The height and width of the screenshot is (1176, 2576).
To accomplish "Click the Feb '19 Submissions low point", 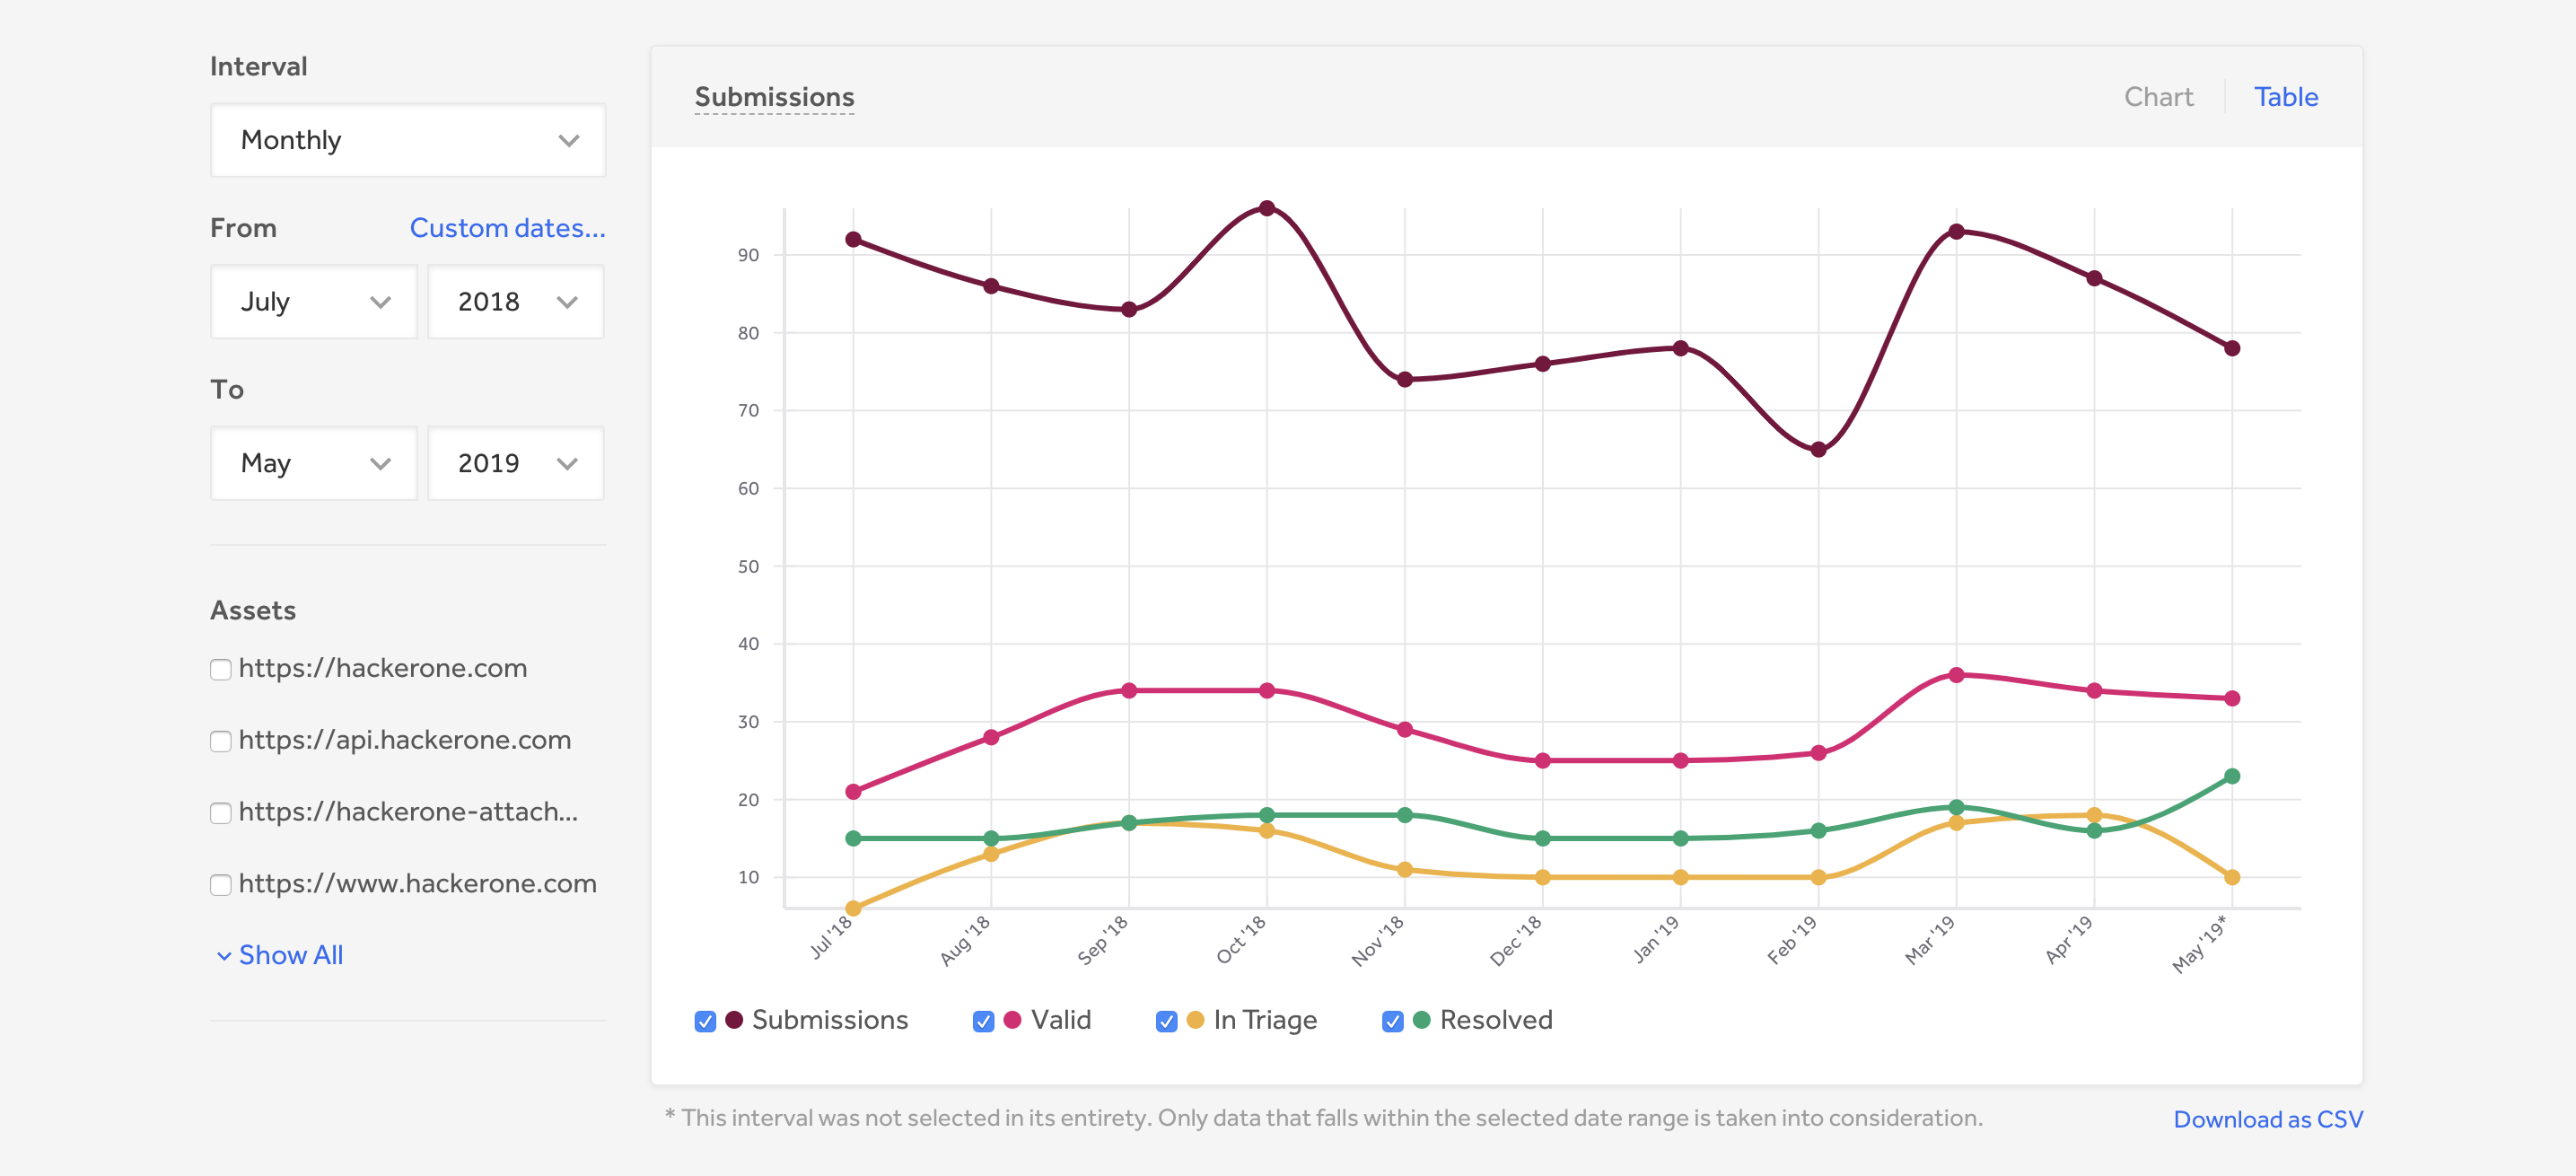I will 1818,450.
